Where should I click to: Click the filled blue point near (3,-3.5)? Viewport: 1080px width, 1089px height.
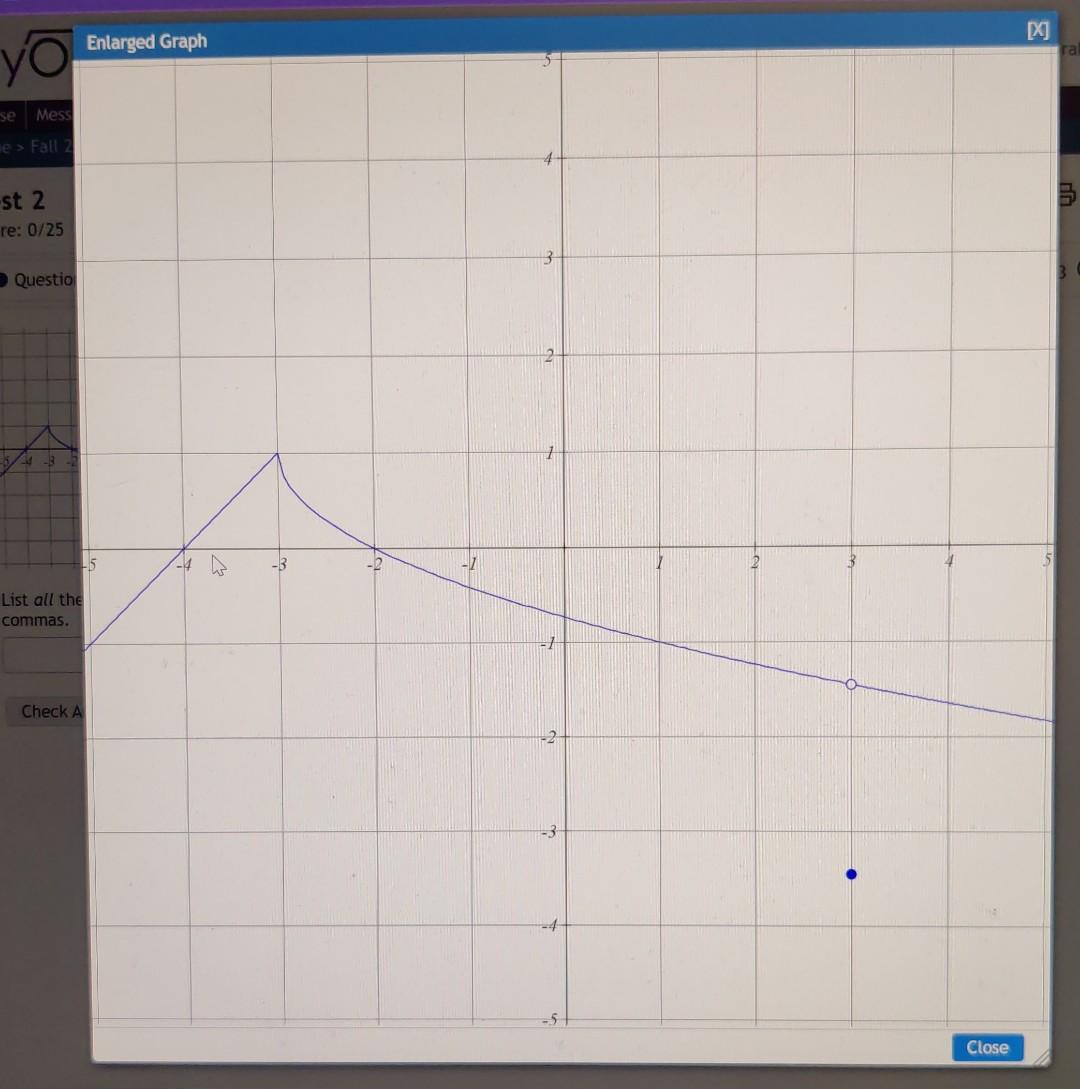point(851,874)
